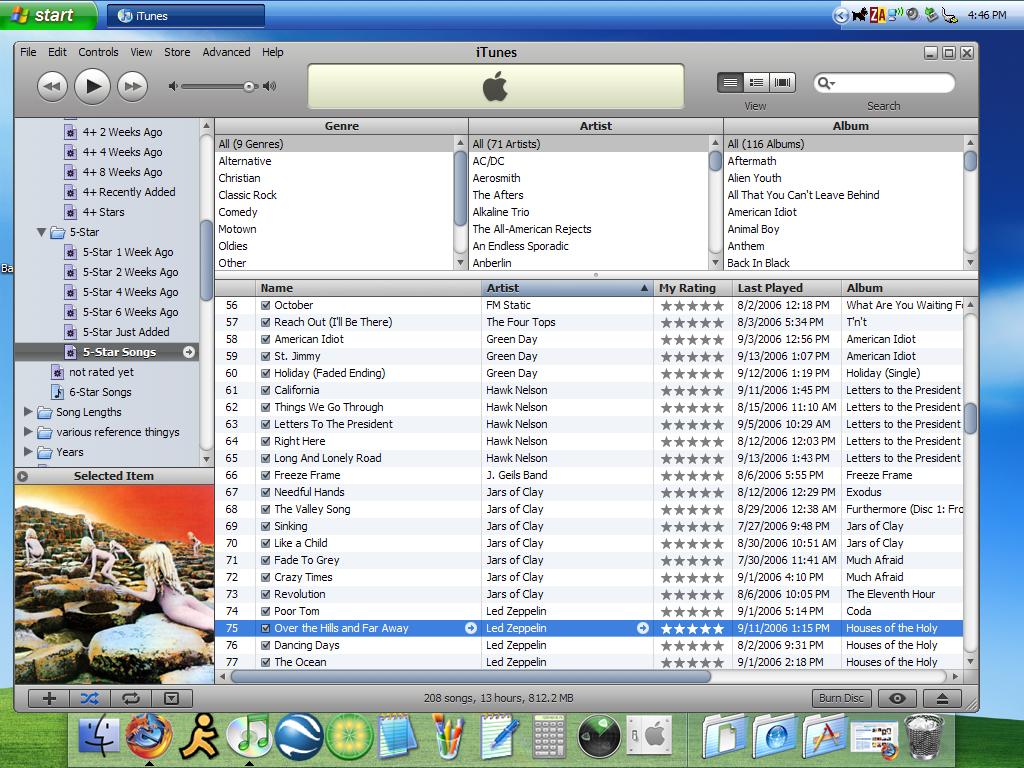Click the Houses of the Holy artwork
The height and width of the screenshot is (768, 1024).
tap(114, 584)
